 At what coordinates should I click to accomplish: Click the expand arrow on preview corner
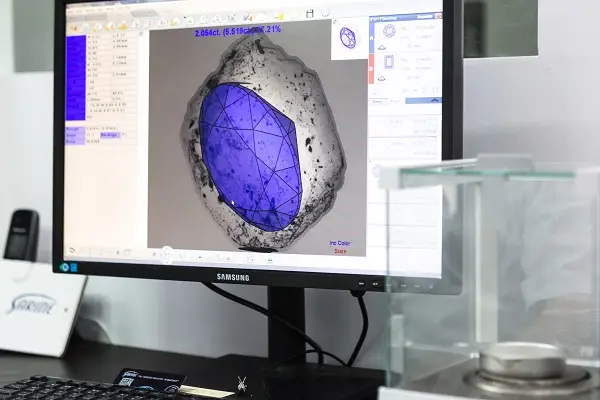tap(336, 22)
